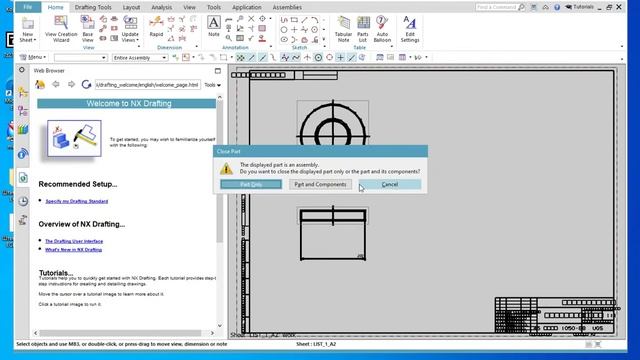Maximize the Web Browser panel
640x360 pixels.
pyautogui.click(x=218, y=71)
